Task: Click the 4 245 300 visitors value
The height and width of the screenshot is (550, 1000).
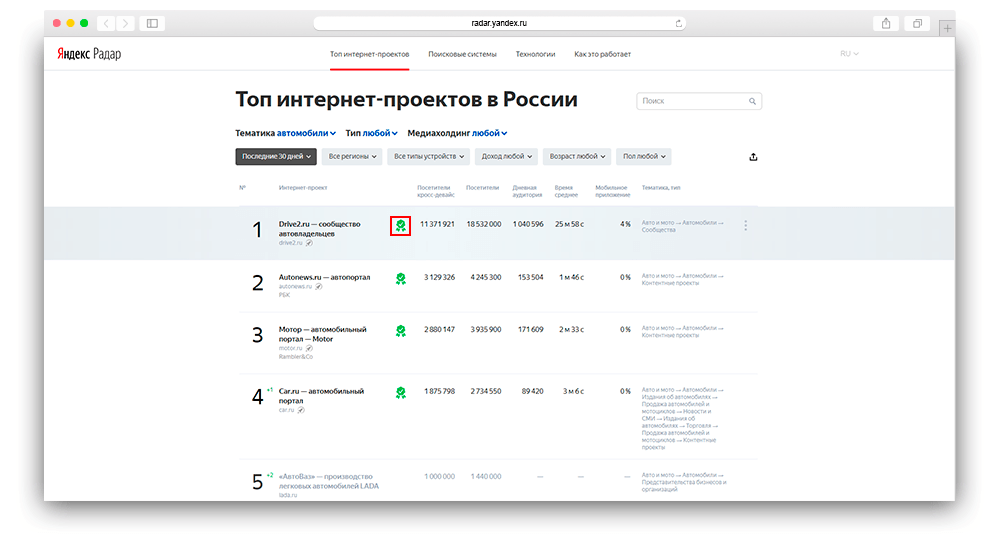Action: [486, 278]
